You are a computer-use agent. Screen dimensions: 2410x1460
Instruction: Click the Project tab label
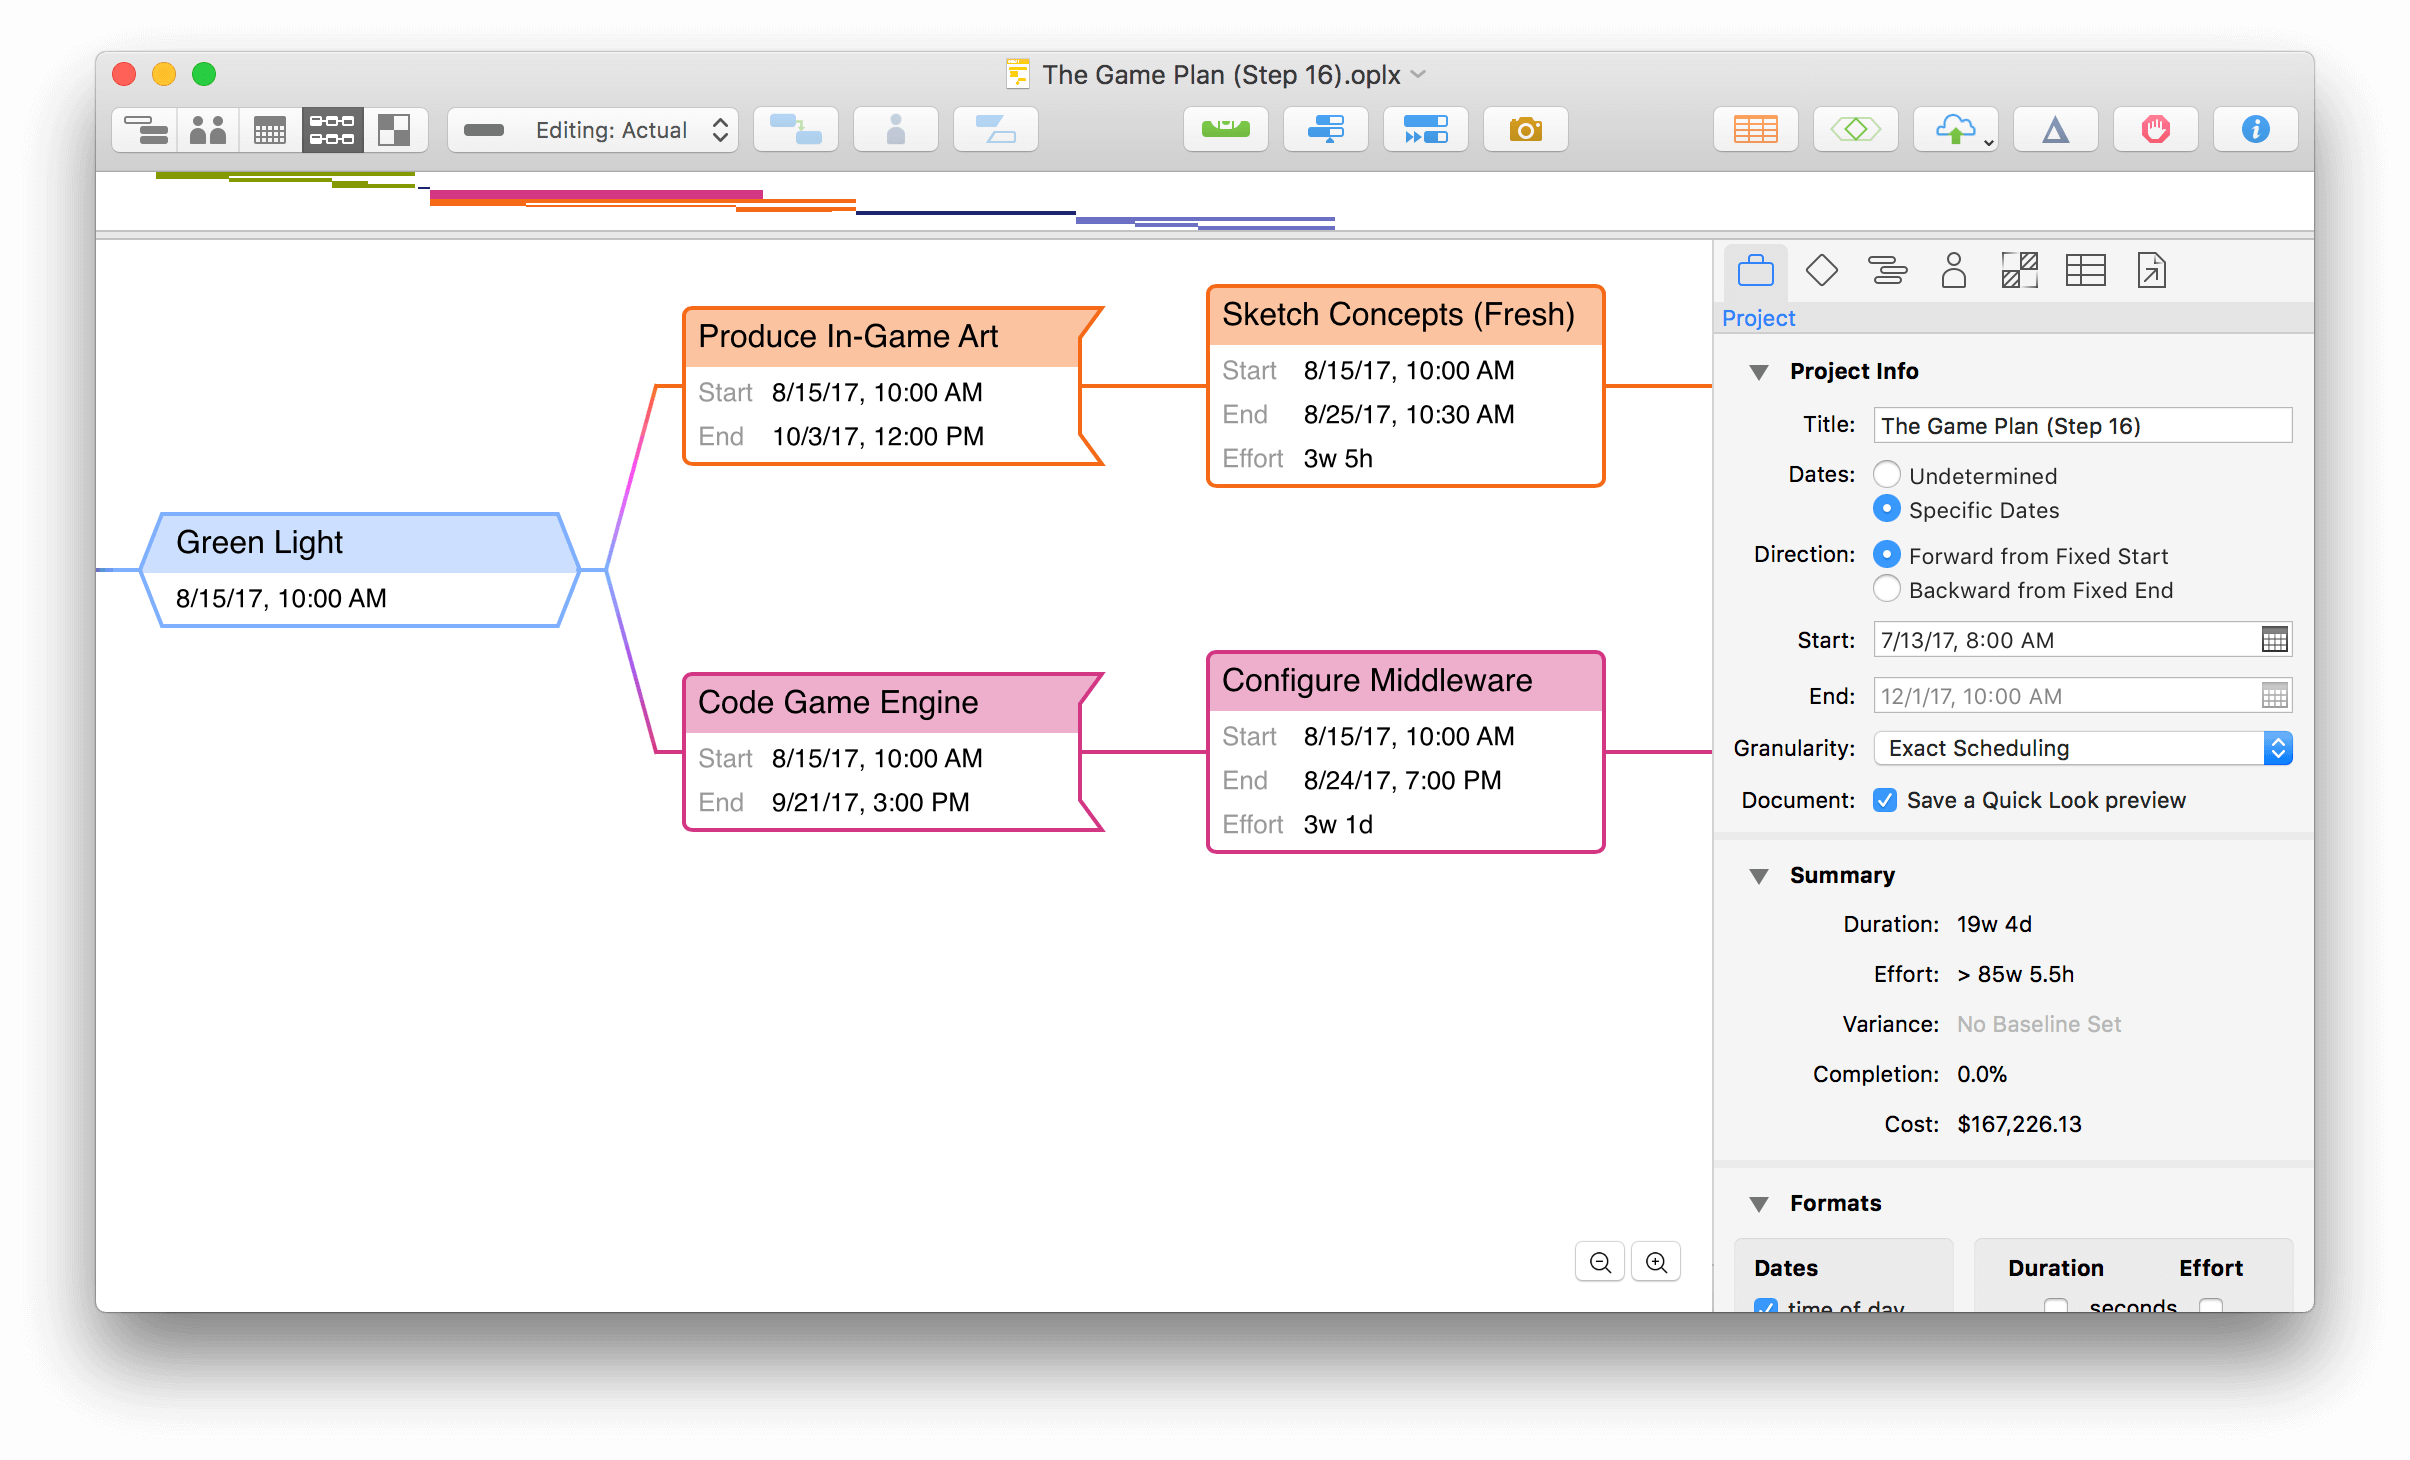[x=1759, y=315]
